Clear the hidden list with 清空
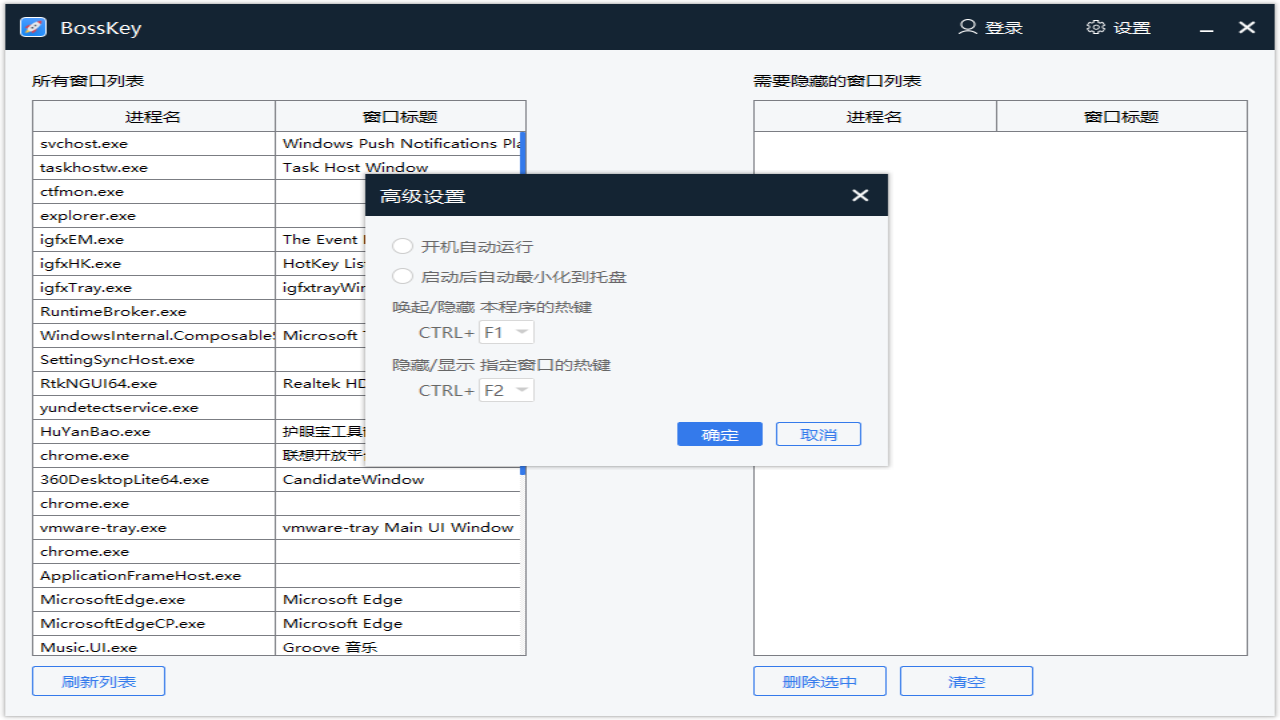This screenshot has height=720, width=1280. (x=965, y=680)
